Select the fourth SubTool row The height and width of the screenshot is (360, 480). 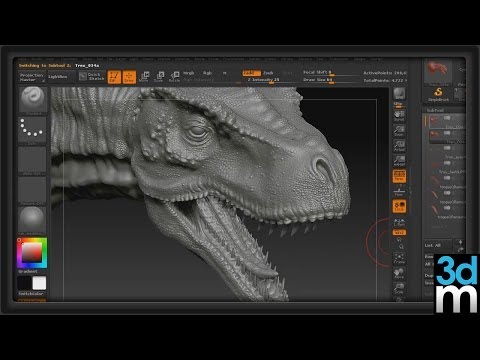pyautogui.click(x=447, y=167)
